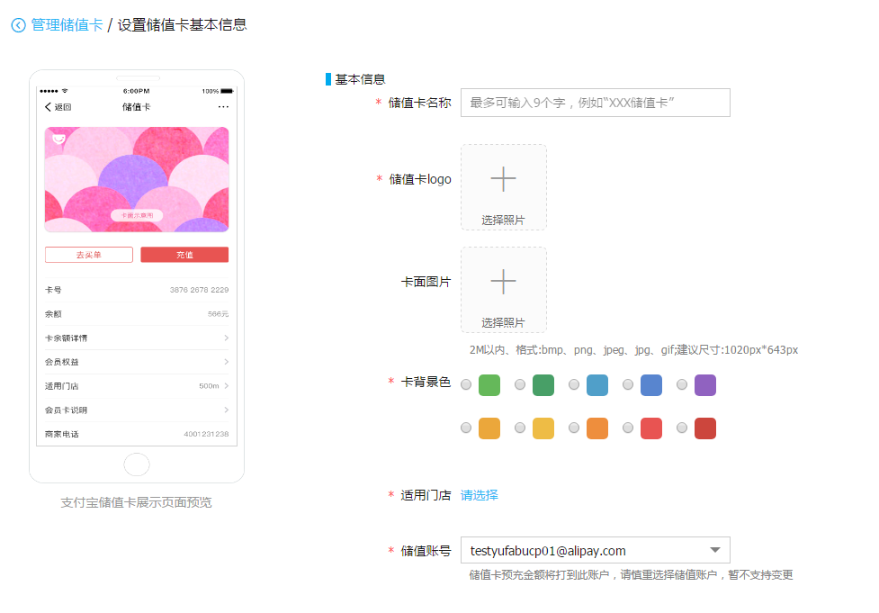The image size is (879, 613).
Task: Select purple background radio button
Action: [x=682, y=385]
